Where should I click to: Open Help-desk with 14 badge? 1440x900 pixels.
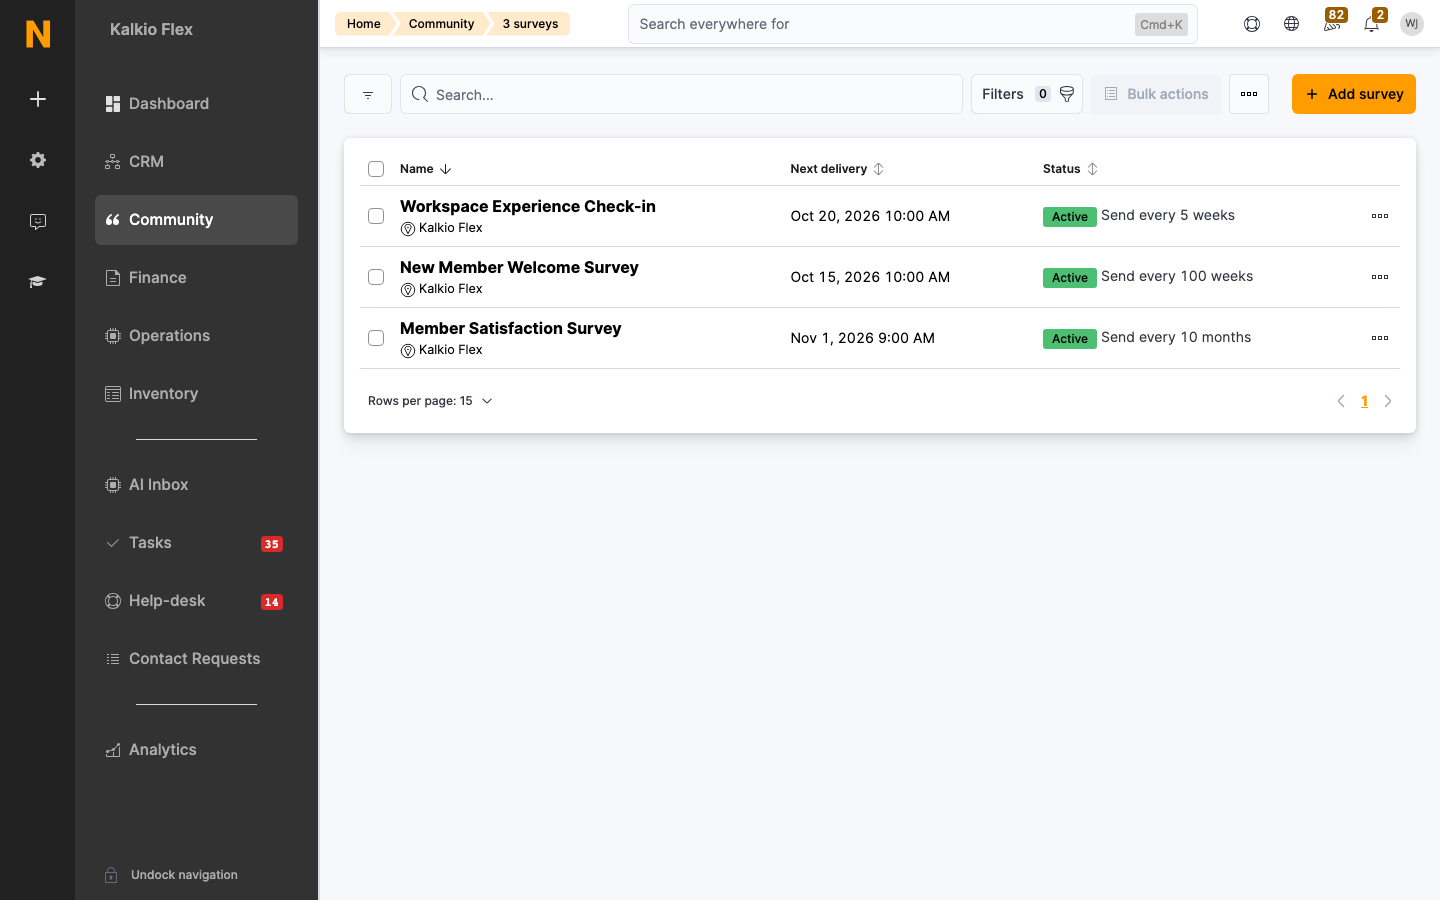point(196,601)
